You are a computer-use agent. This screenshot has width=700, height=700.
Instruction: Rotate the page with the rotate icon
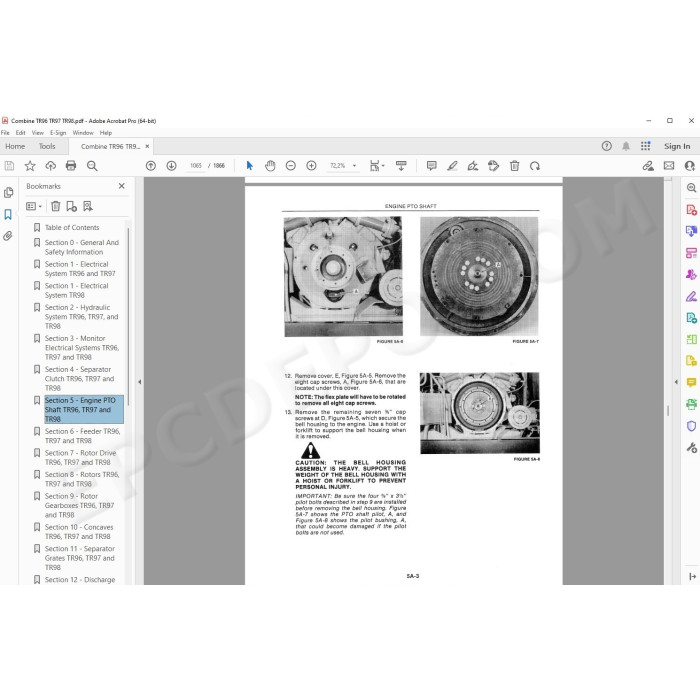pos(535,166)
